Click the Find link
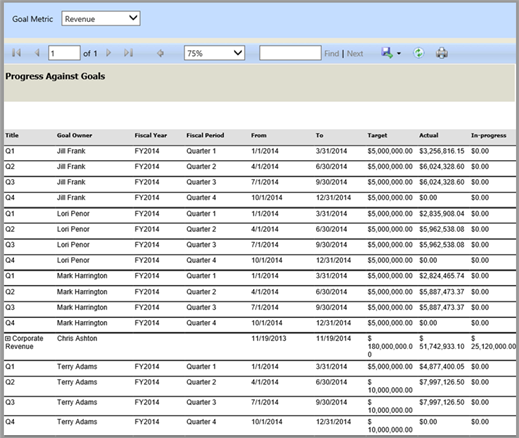519x438 pixels. tap(332, 53)
